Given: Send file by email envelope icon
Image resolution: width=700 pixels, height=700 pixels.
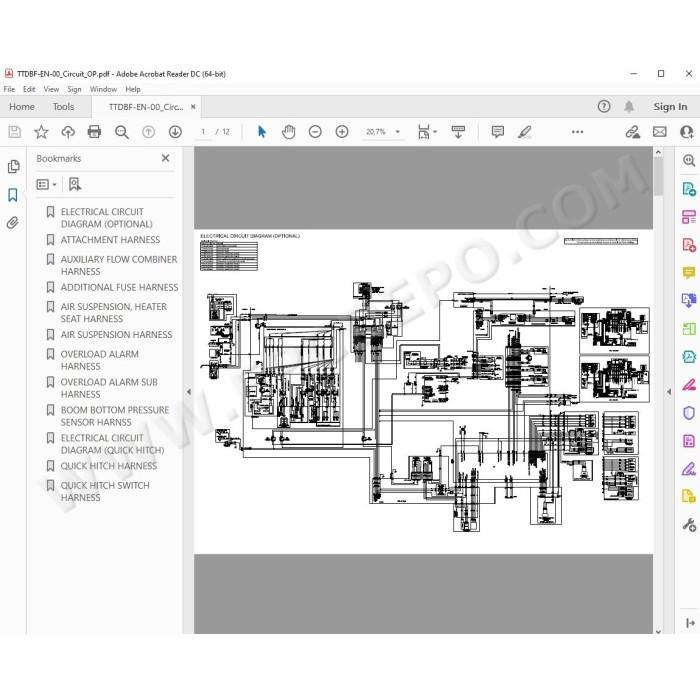Looking at the screenshot, I should [x=659, y=132].
